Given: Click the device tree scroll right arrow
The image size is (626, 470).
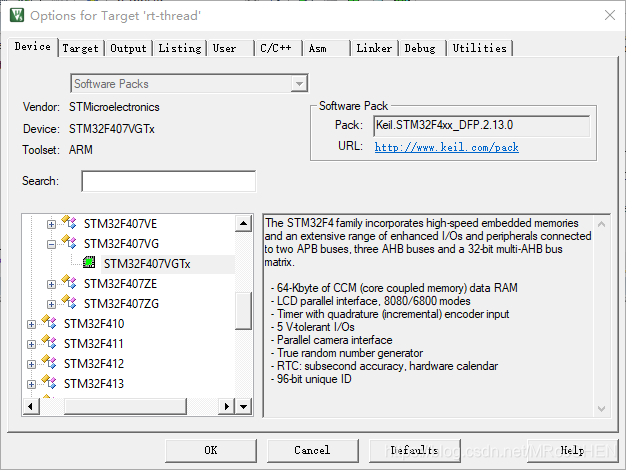Looking at the screenshot, I should coord(226,407).
